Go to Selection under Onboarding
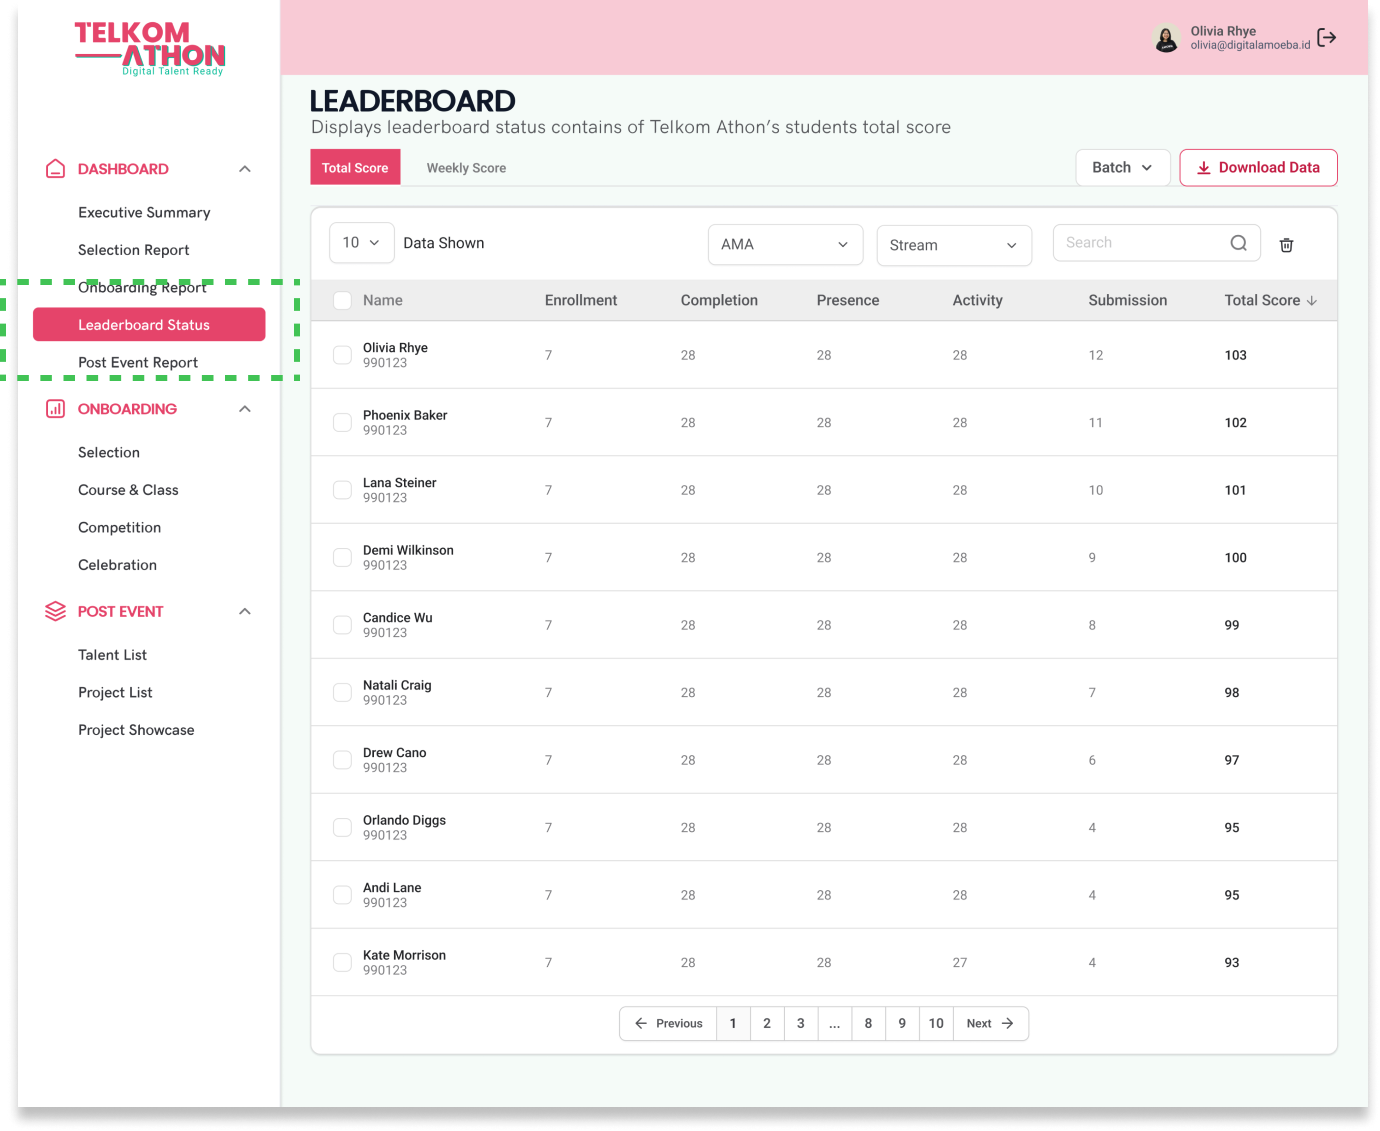The image size is (1380, 1131). point(109,453)
